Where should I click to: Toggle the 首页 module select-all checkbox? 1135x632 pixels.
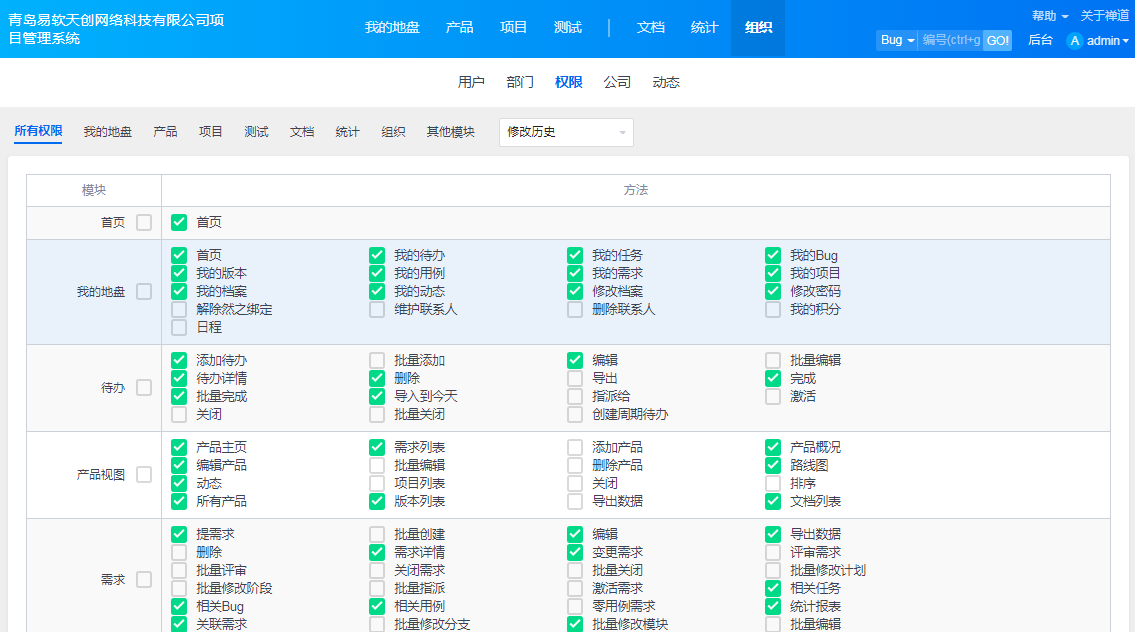tap(144, 222)
